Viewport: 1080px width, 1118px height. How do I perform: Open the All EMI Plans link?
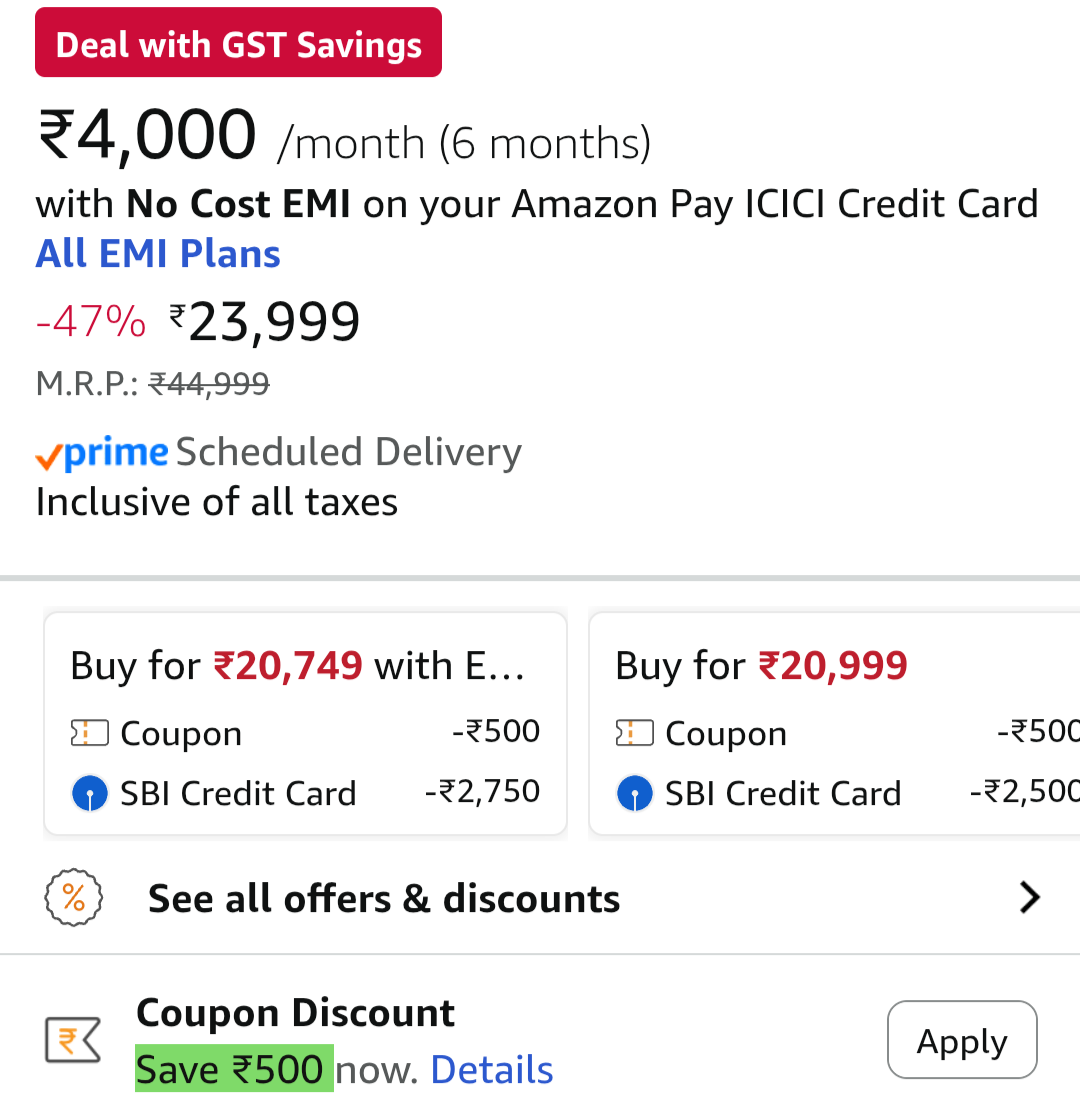158,254
